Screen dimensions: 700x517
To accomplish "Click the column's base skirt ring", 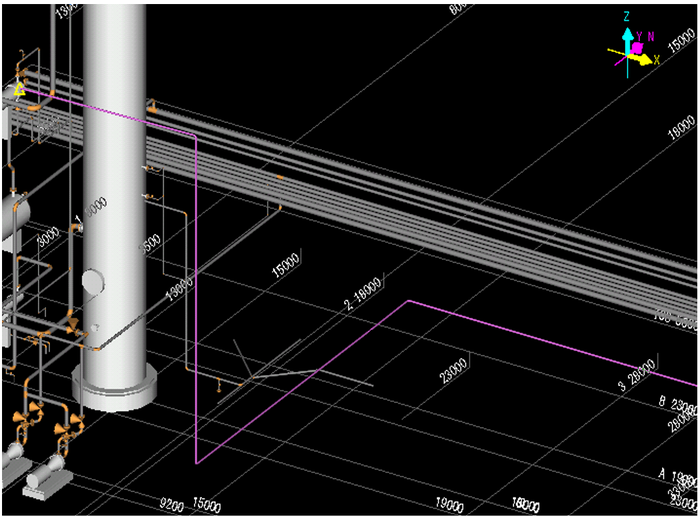I will pos(115,388).
